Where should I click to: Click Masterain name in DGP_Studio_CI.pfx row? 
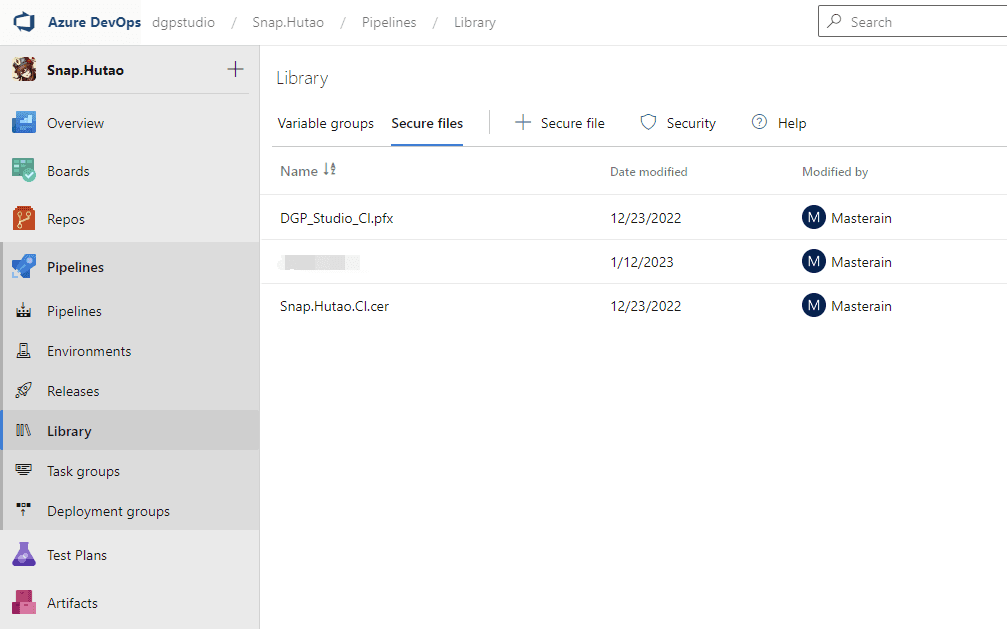pyautogui.click(x=861, y=218)
